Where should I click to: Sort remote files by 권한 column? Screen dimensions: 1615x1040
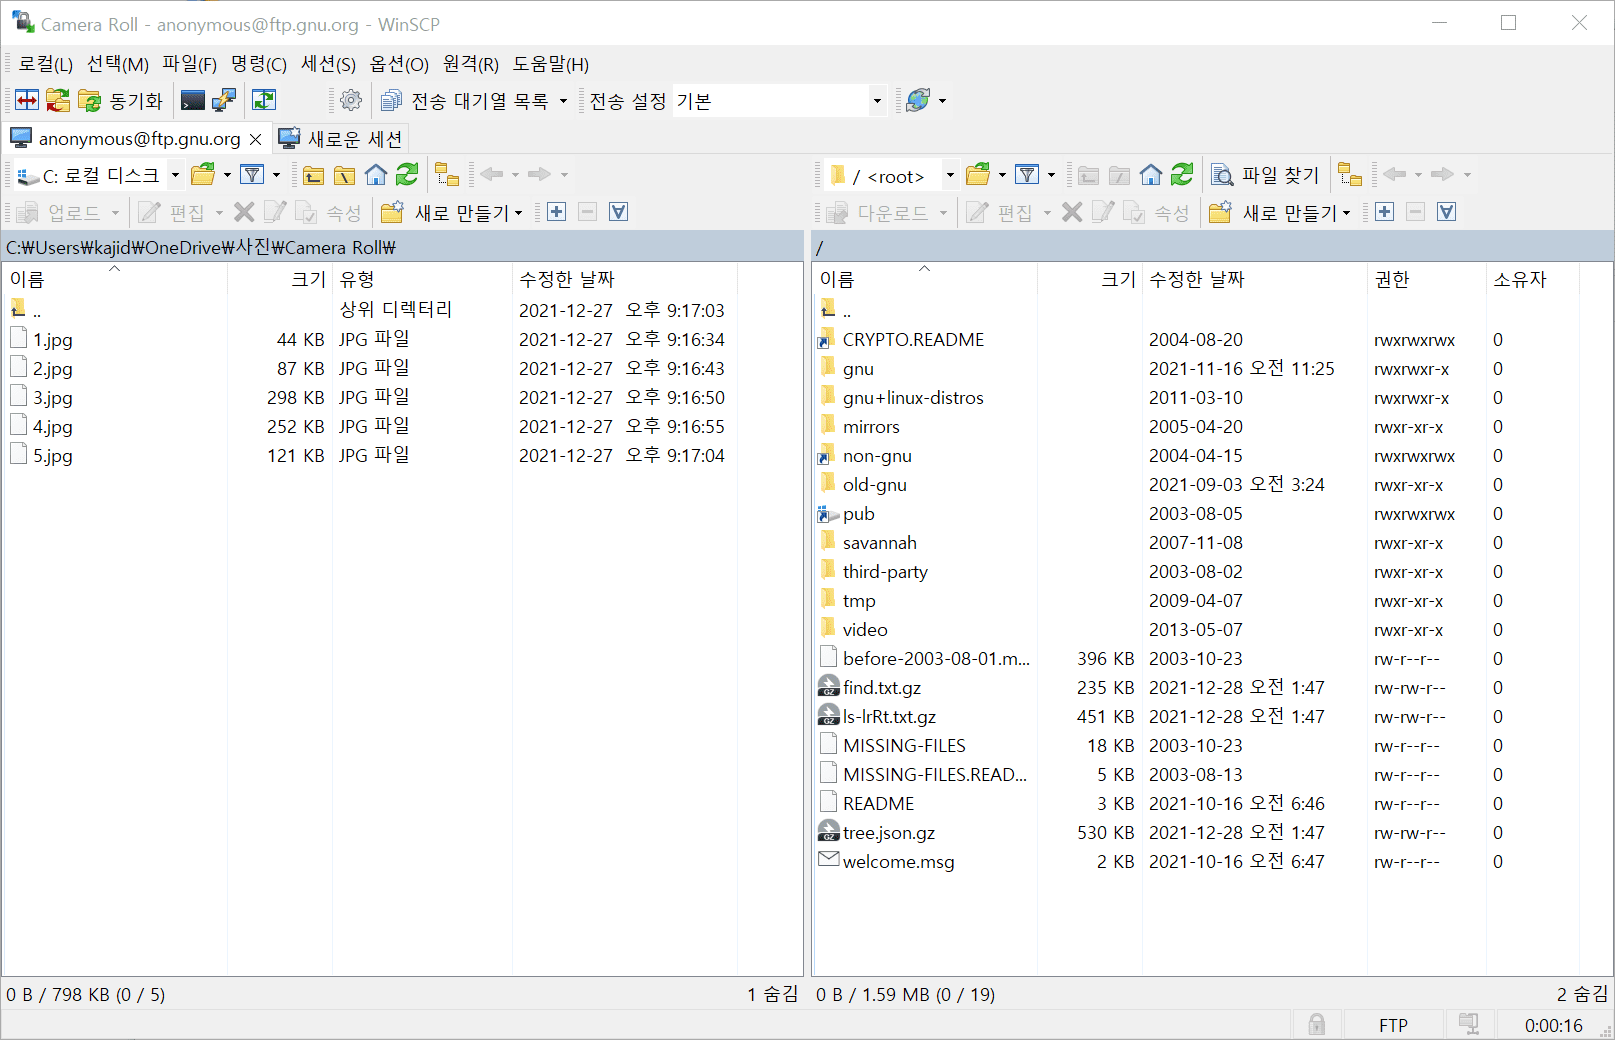click(1426, 279)
